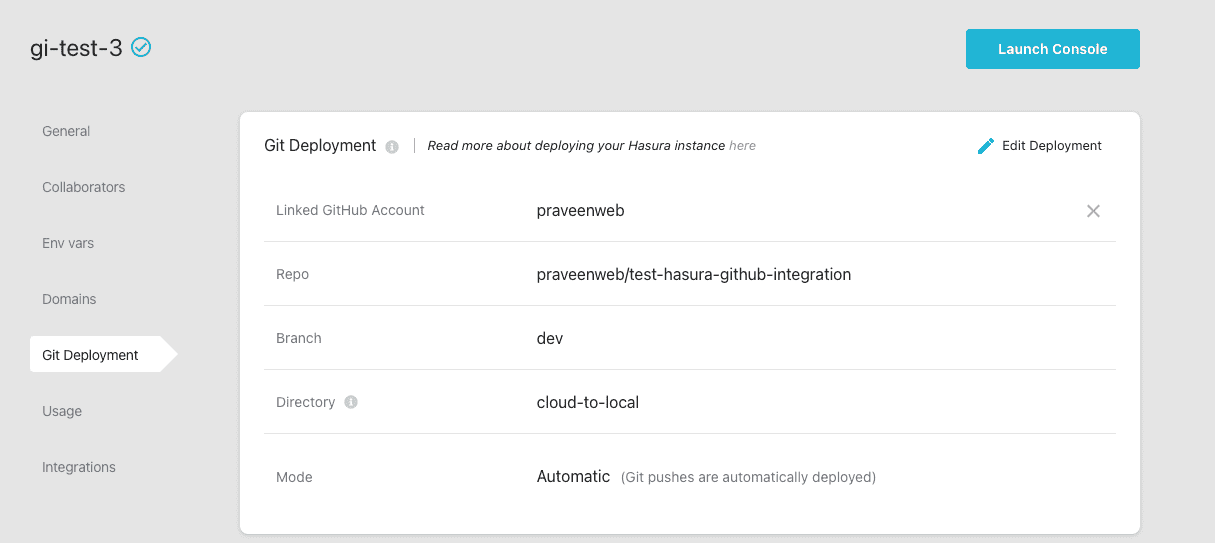Remove linked GitHub account with X icon
Image resolution: width=1215 pixels, height=543 pixels.
pyautogui.click(x=1093, y=211)
